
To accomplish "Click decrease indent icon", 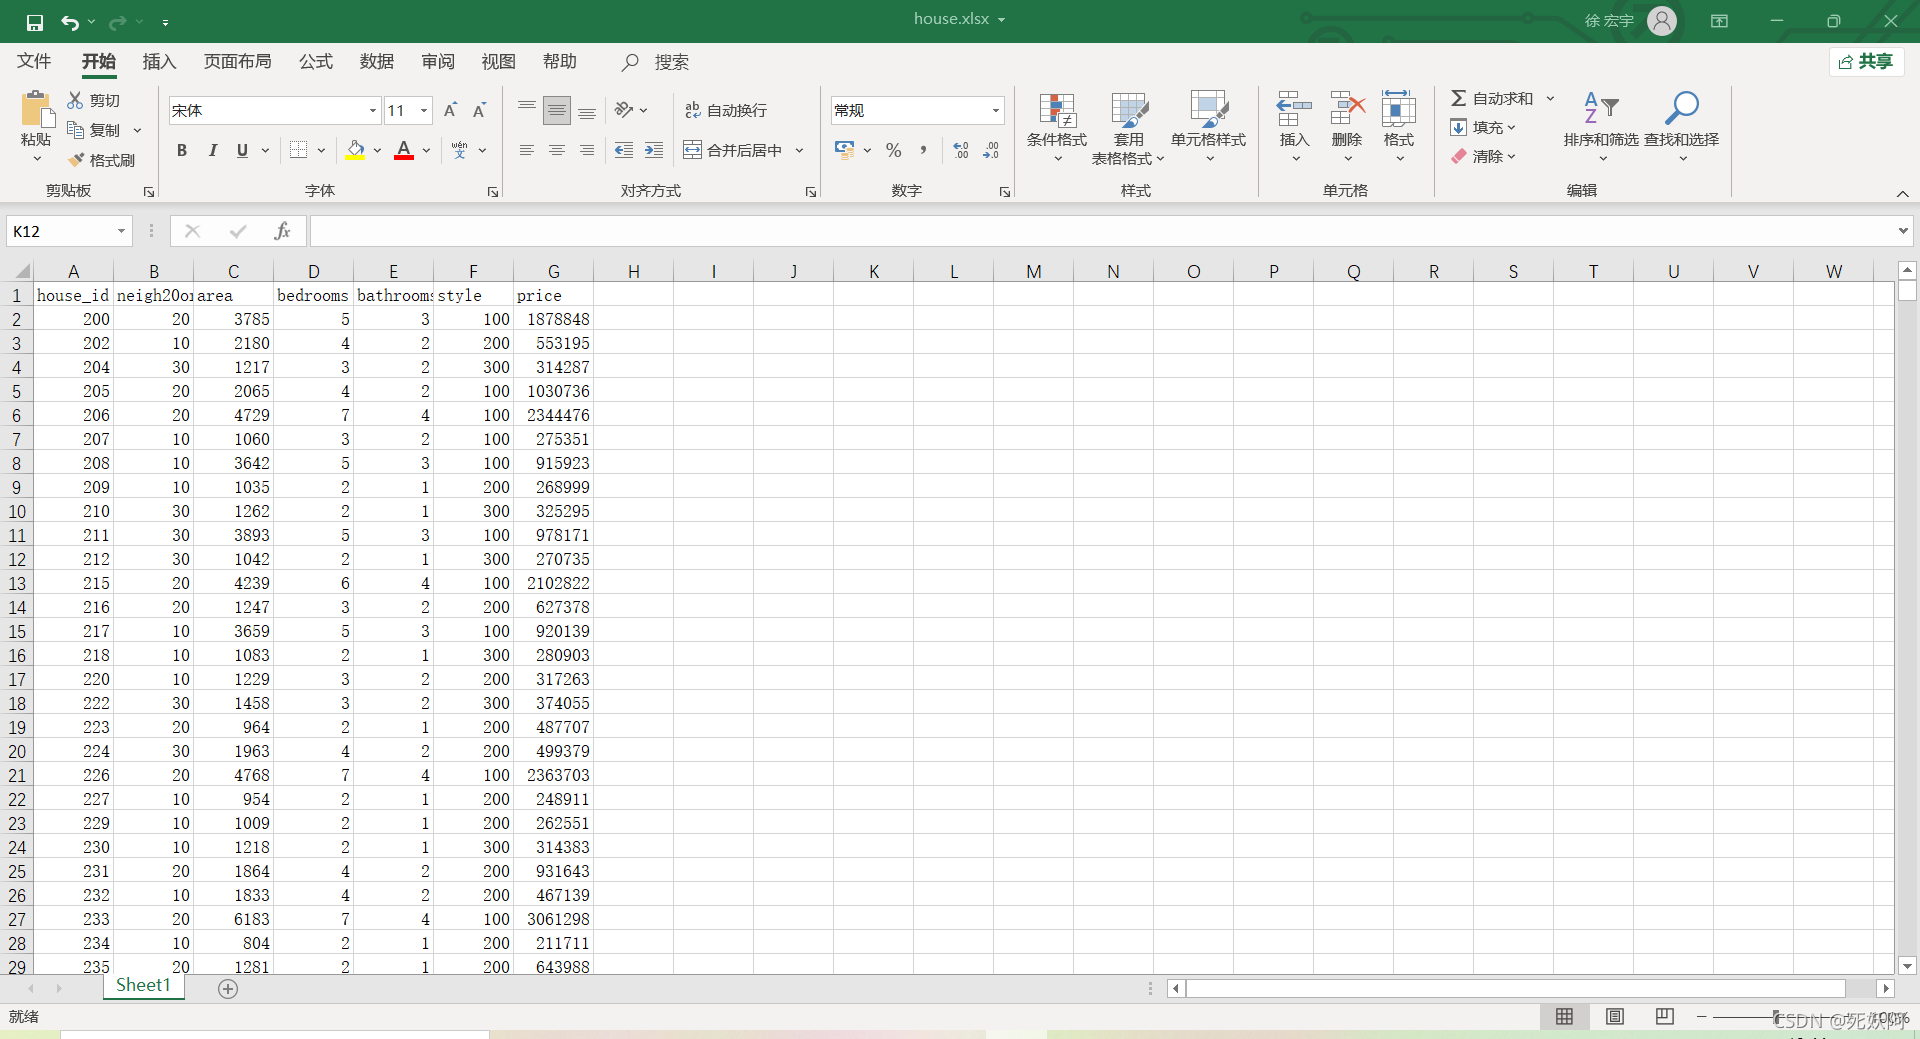I will point(624,150).
